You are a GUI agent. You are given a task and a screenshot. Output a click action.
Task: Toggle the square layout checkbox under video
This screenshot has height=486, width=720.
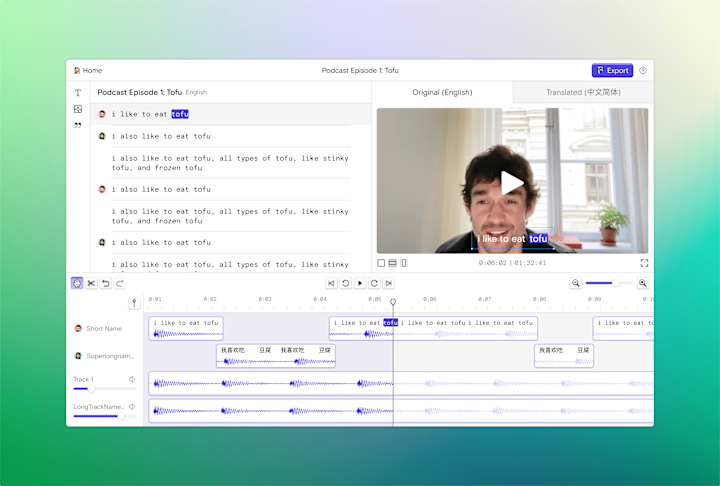click(381, 263)
